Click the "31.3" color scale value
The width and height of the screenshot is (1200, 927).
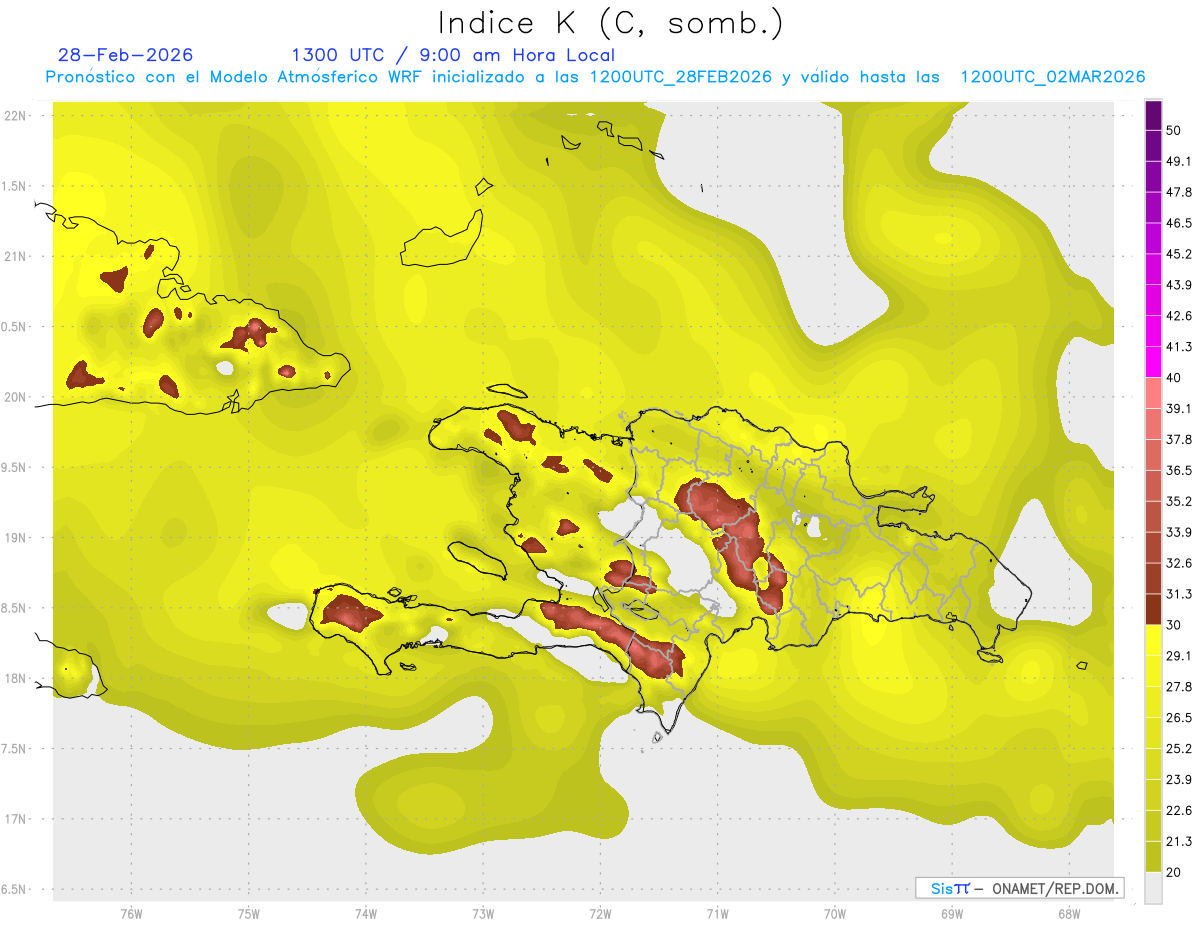coord(1180,594)
